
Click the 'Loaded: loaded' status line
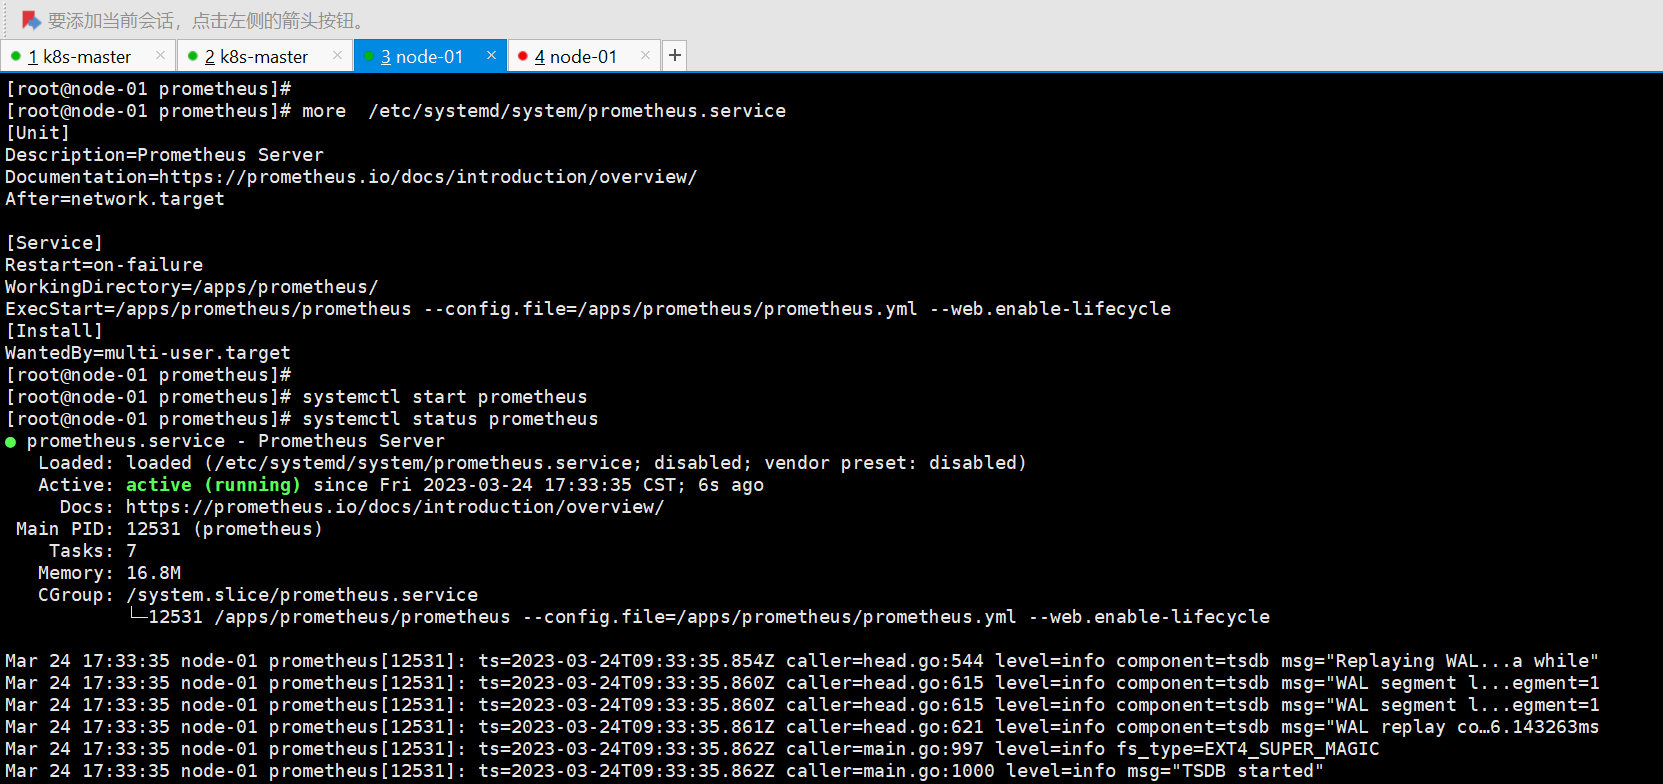[532, 463]
